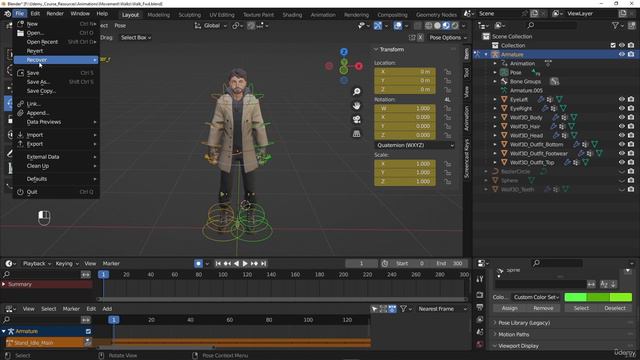The height and width of the screenshot is (360, 640).
Task: Select solid shading mode icon
Action: click(x=438, y=25)
